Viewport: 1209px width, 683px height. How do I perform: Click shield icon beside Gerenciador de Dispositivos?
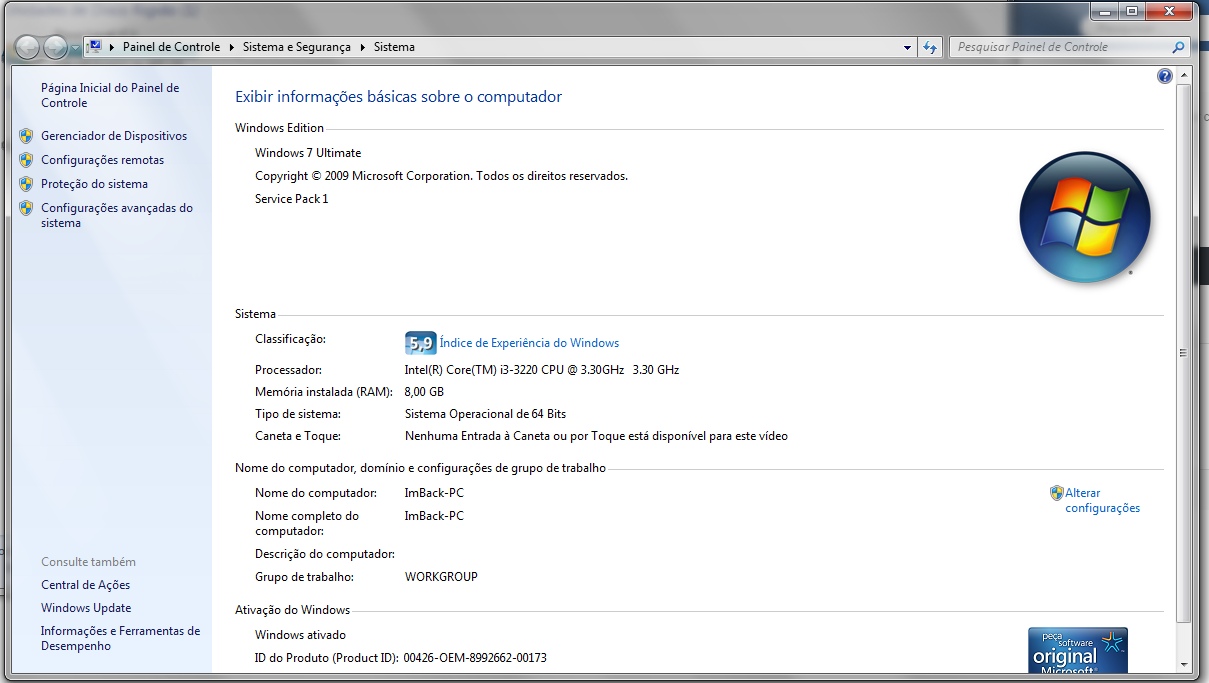coord(26,136)
